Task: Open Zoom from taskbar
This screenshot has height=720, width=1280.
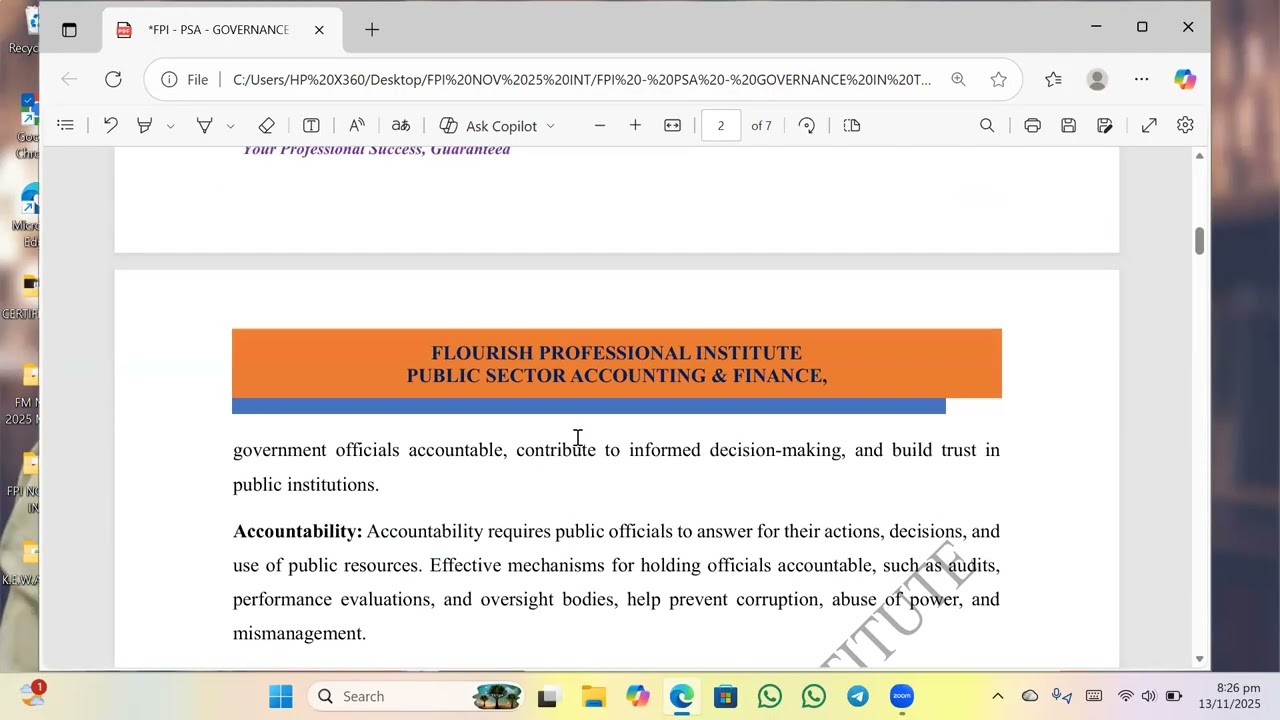Action: tap(902, 696)
